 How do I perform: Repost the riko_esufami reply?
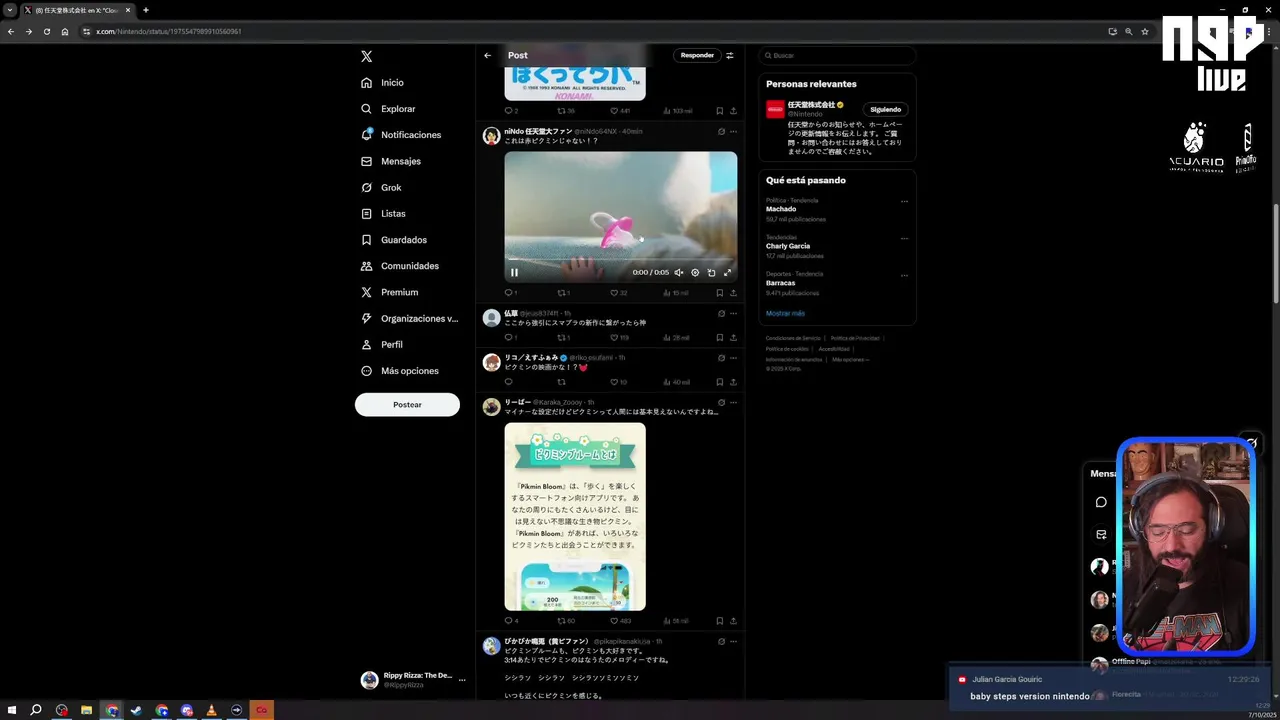tap(561, 382)
